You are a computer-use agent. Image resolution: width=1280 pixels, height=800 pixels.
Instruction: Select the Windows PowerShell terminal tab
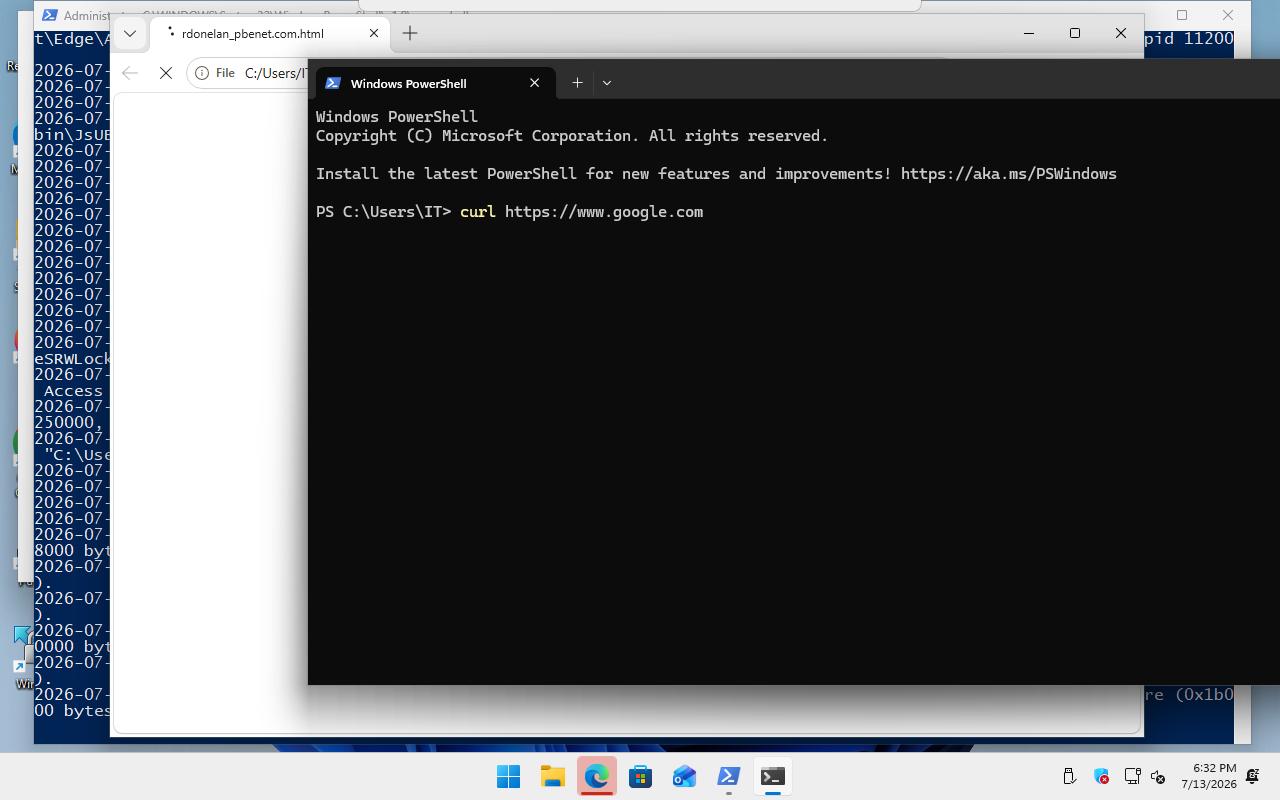[x=435, y=83]
